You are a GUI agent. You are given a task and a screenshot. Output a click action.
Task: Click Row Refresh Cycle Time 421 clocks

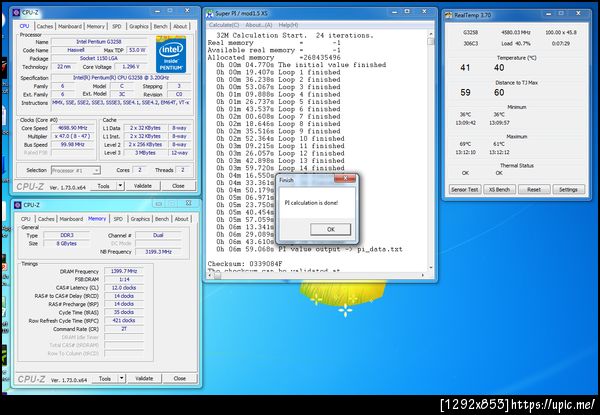pyautogui.click(x=124, y=321)
